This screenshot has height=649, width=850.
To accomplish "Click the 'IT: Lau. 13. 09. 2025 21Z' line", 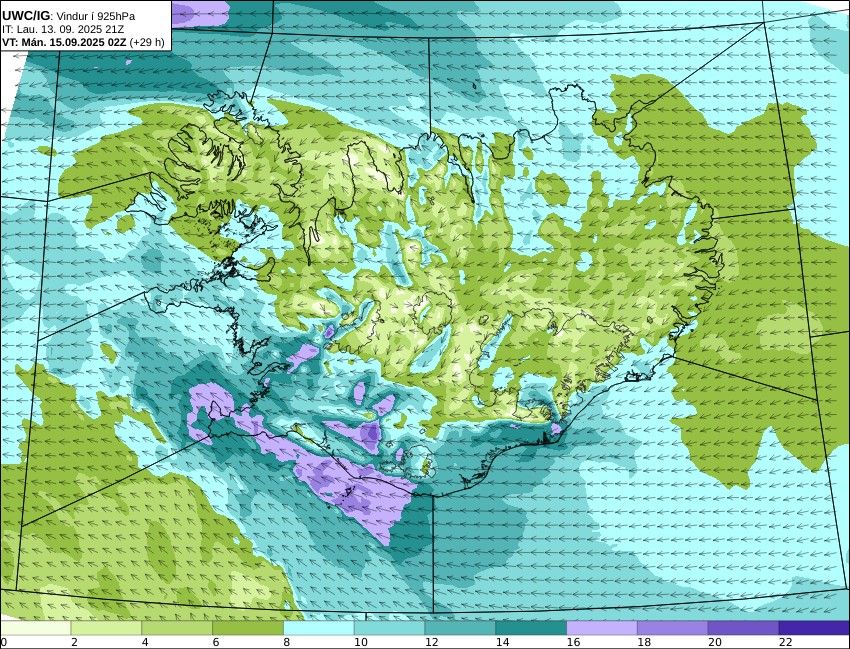I will 63,29.
